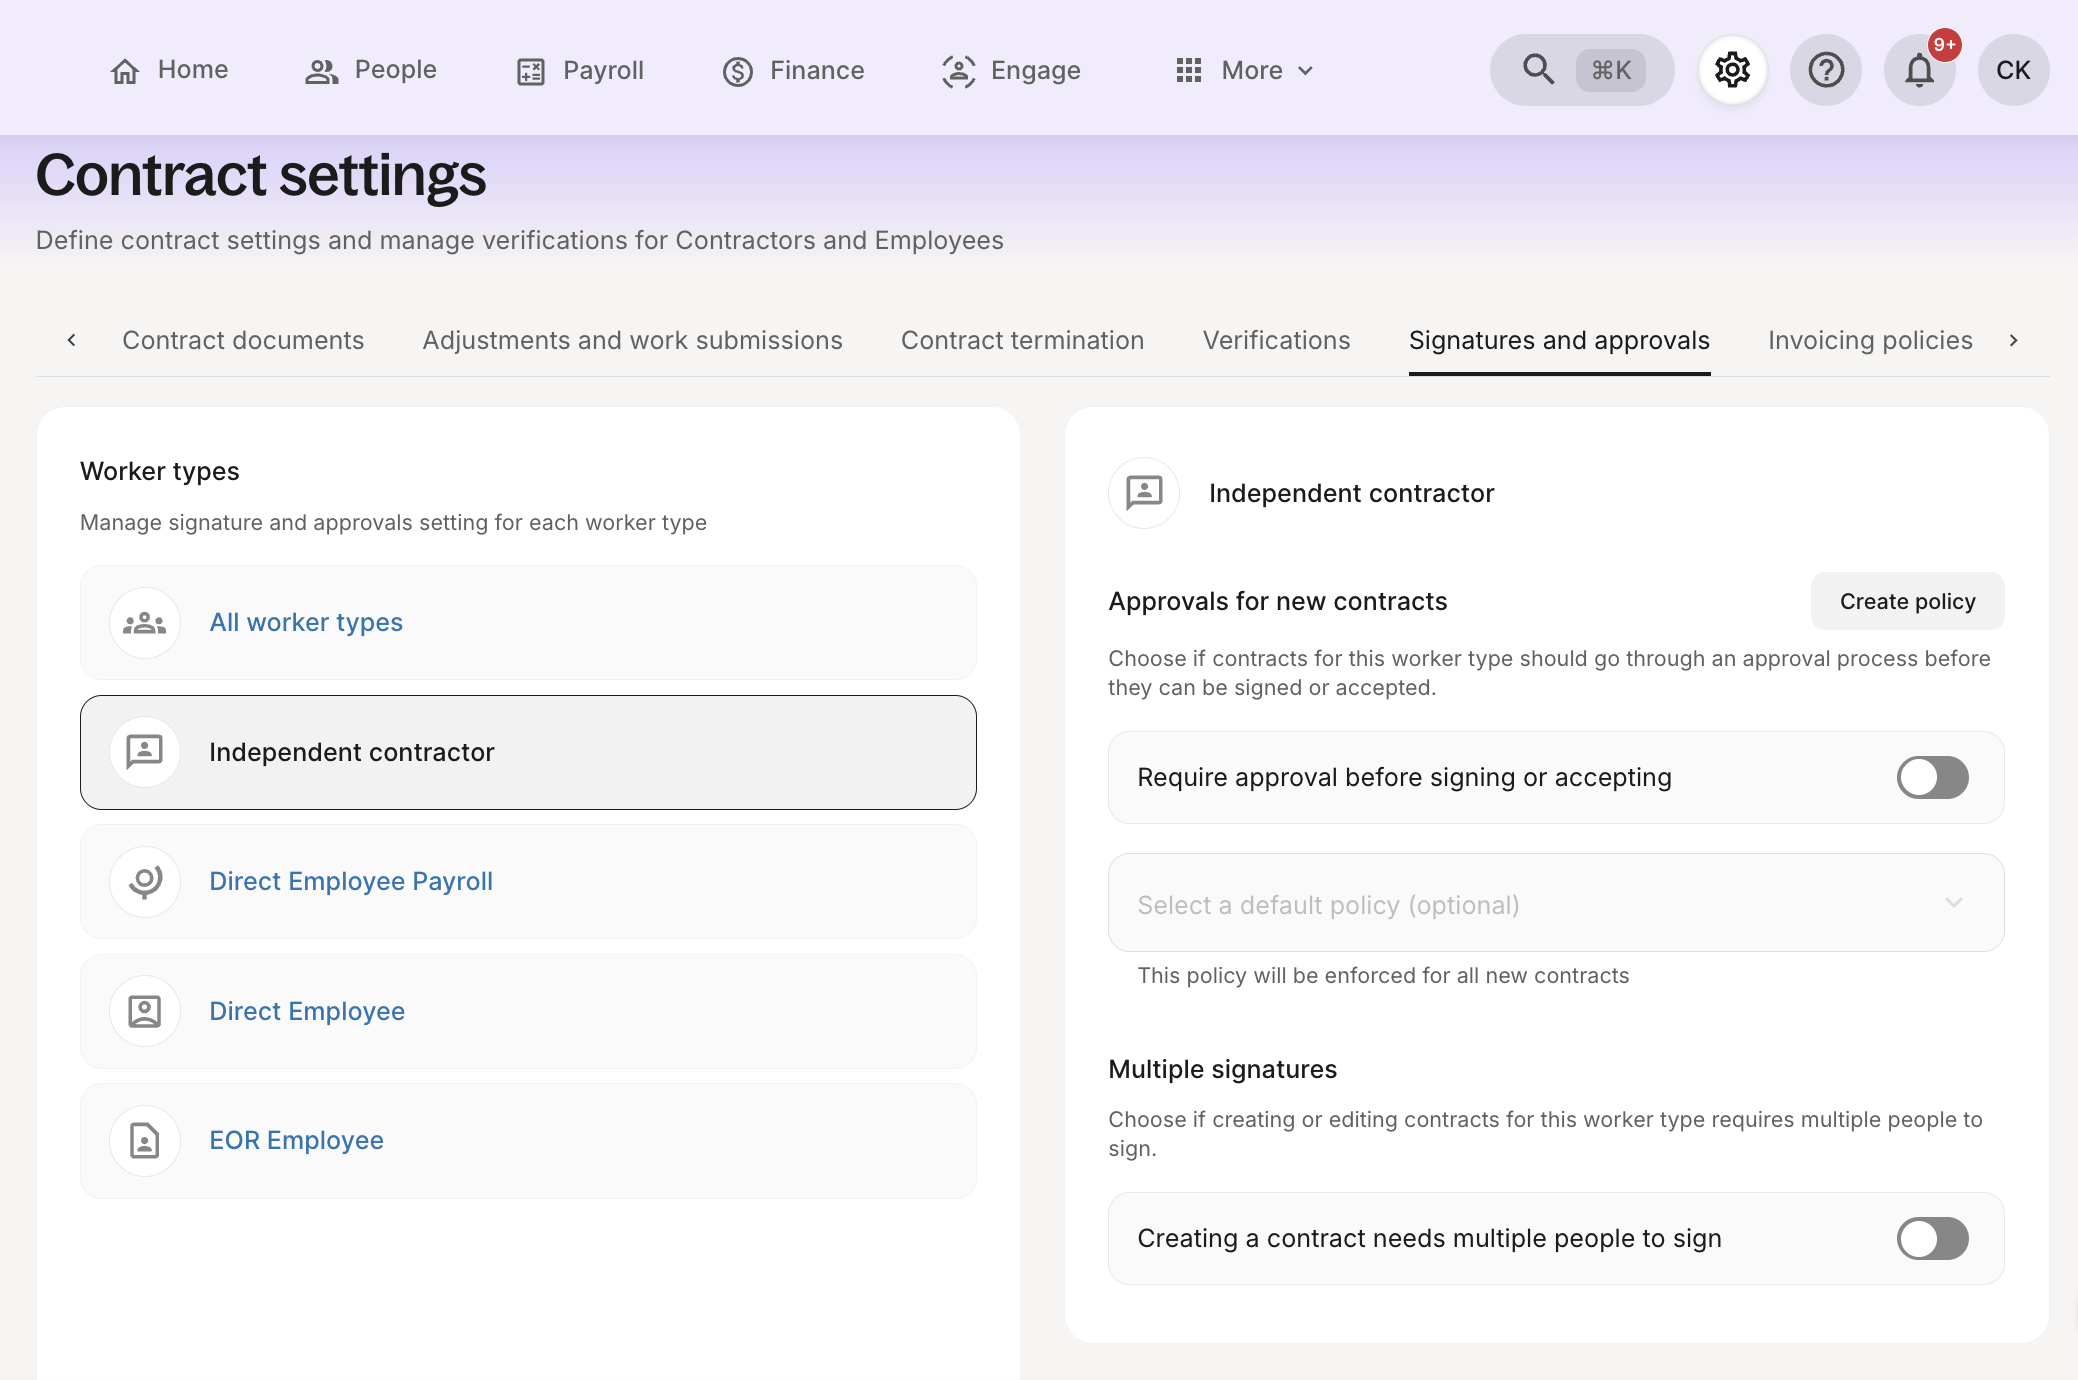Open settings gear icon
The width and height of the screenshot is (2078, 1380).
point(1732,70)
